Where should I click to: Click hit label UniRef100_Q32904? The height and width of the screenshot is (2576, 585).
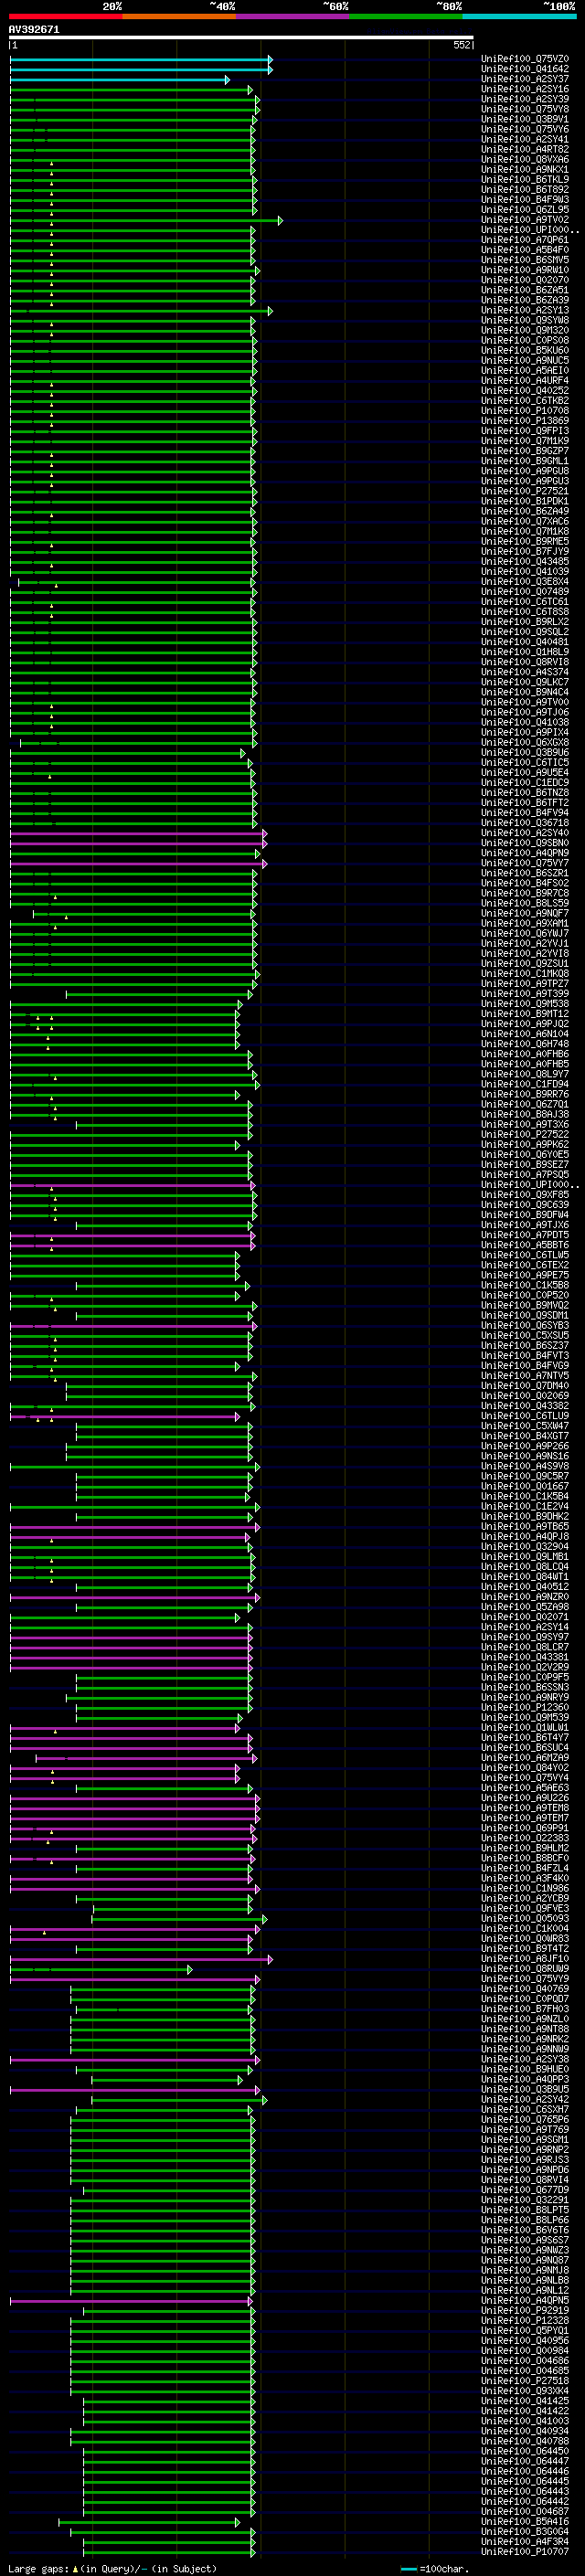click(525, 1547)
